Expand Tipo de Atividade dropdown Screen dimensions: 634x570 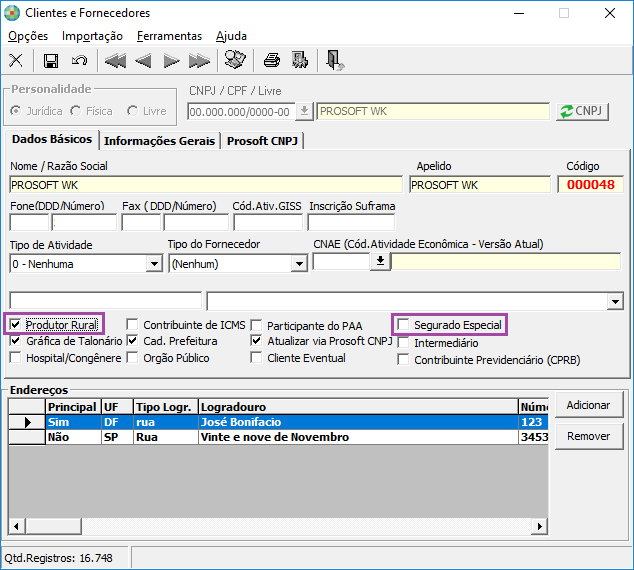tap(154, 264)
